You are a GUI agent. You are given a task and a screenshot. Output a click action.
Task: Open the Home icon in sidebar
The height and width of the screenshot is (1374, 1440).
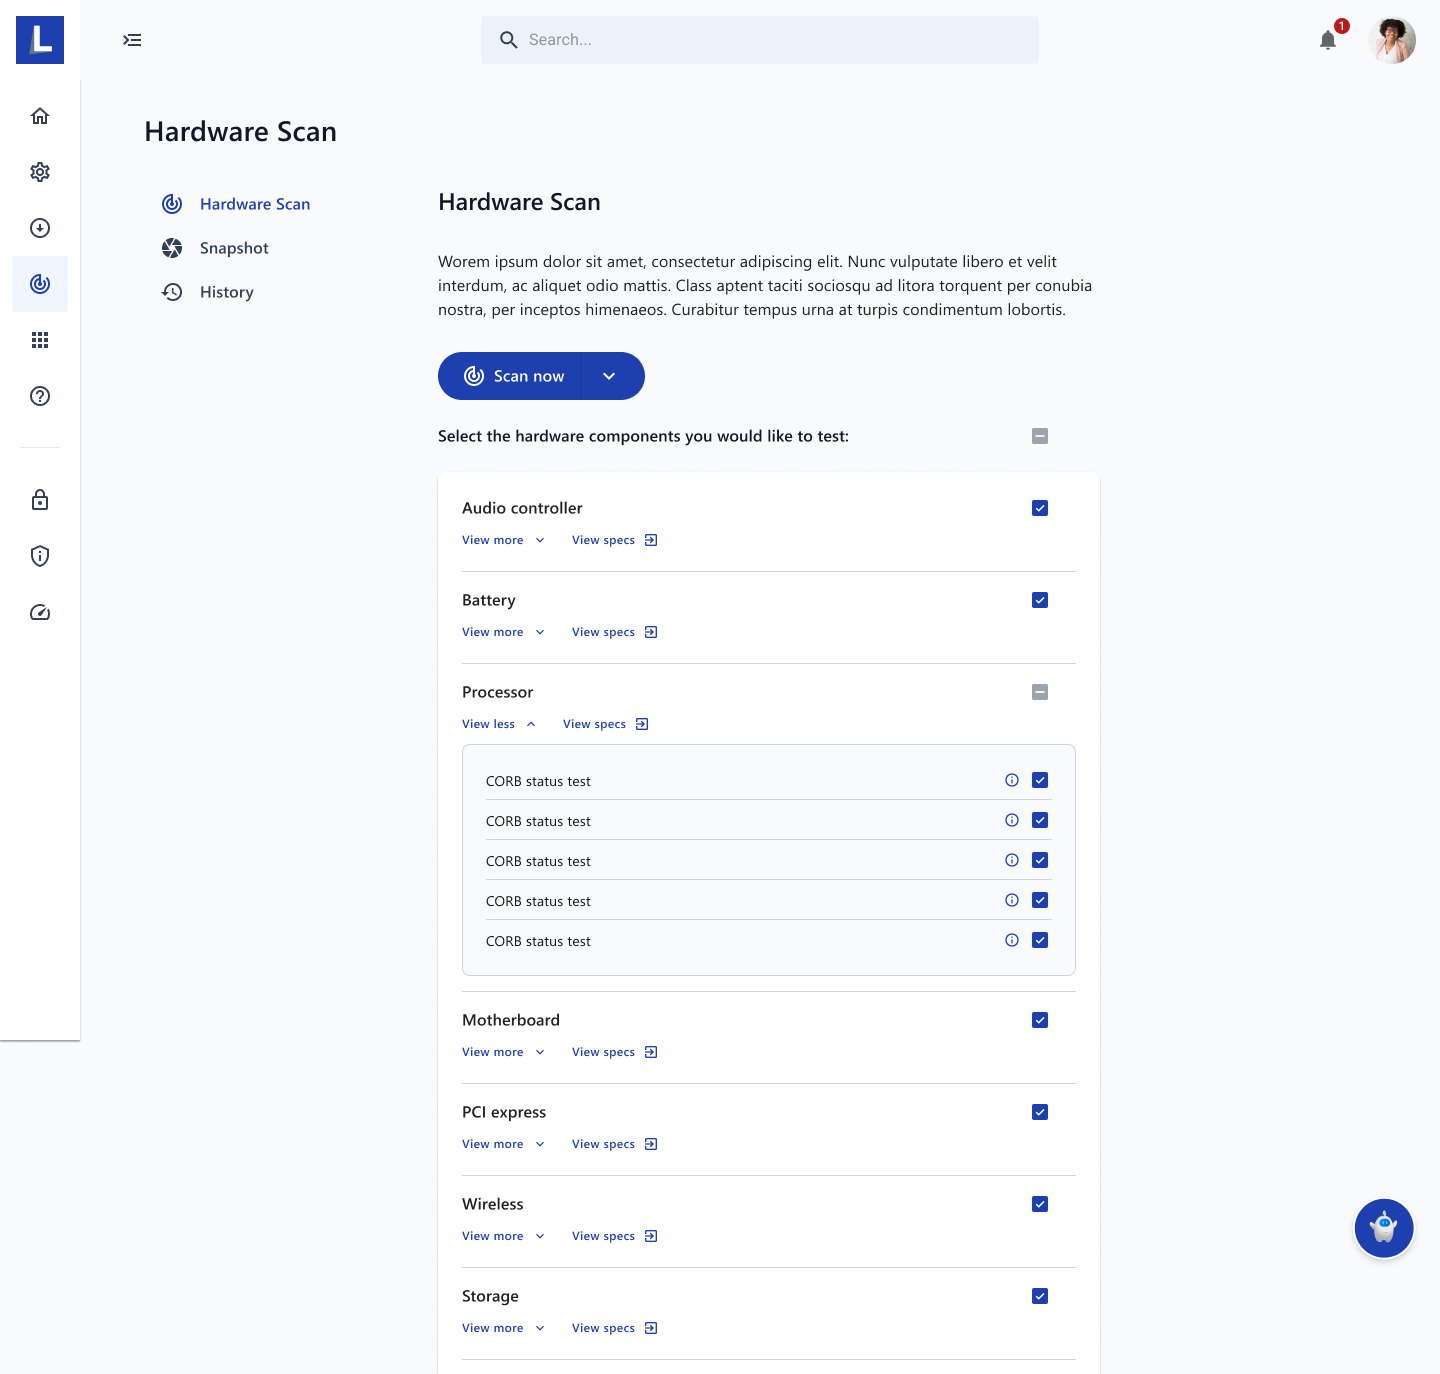pos(40,116)
